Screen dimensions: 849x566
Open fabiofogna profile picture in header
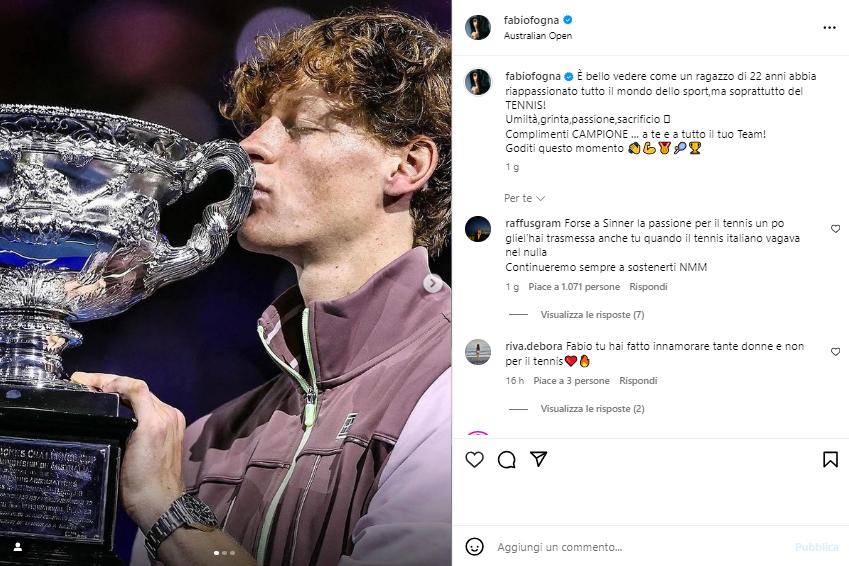pos(478,27)
